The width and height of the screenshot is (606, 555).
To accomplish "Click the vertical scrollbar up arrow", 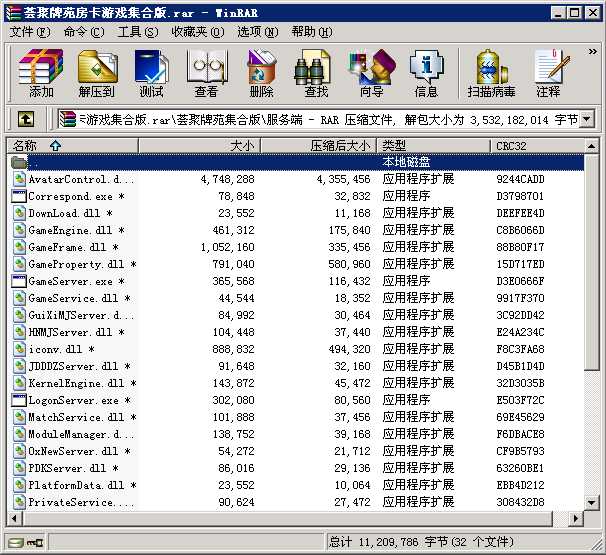I will pyautogui.click(x=592, y=146).
